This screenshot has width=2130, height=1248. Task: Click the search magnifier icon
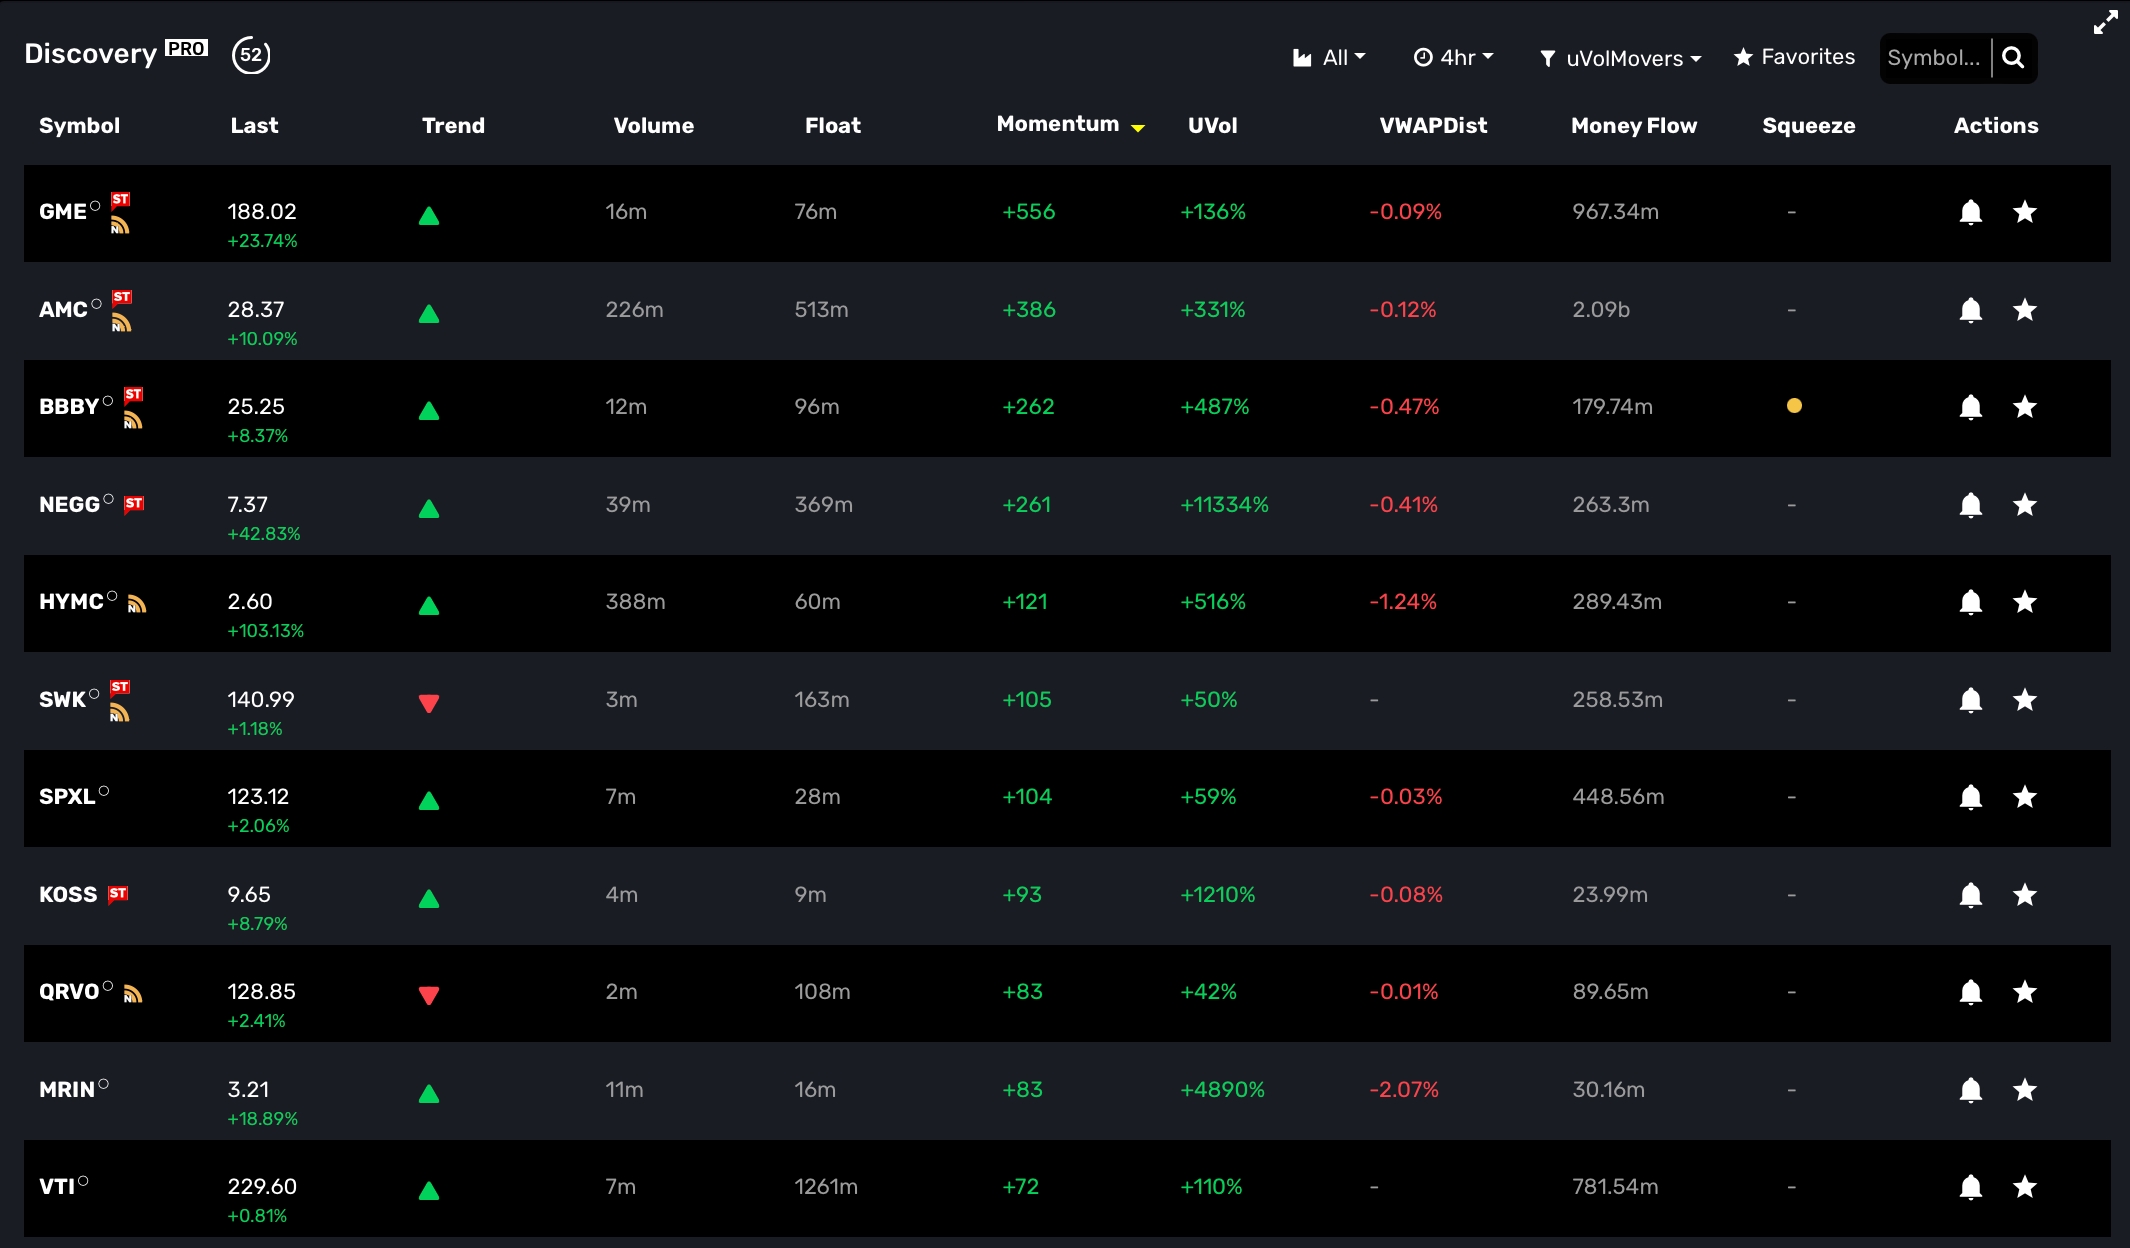pyautogui.click(x=2013, y=58)
